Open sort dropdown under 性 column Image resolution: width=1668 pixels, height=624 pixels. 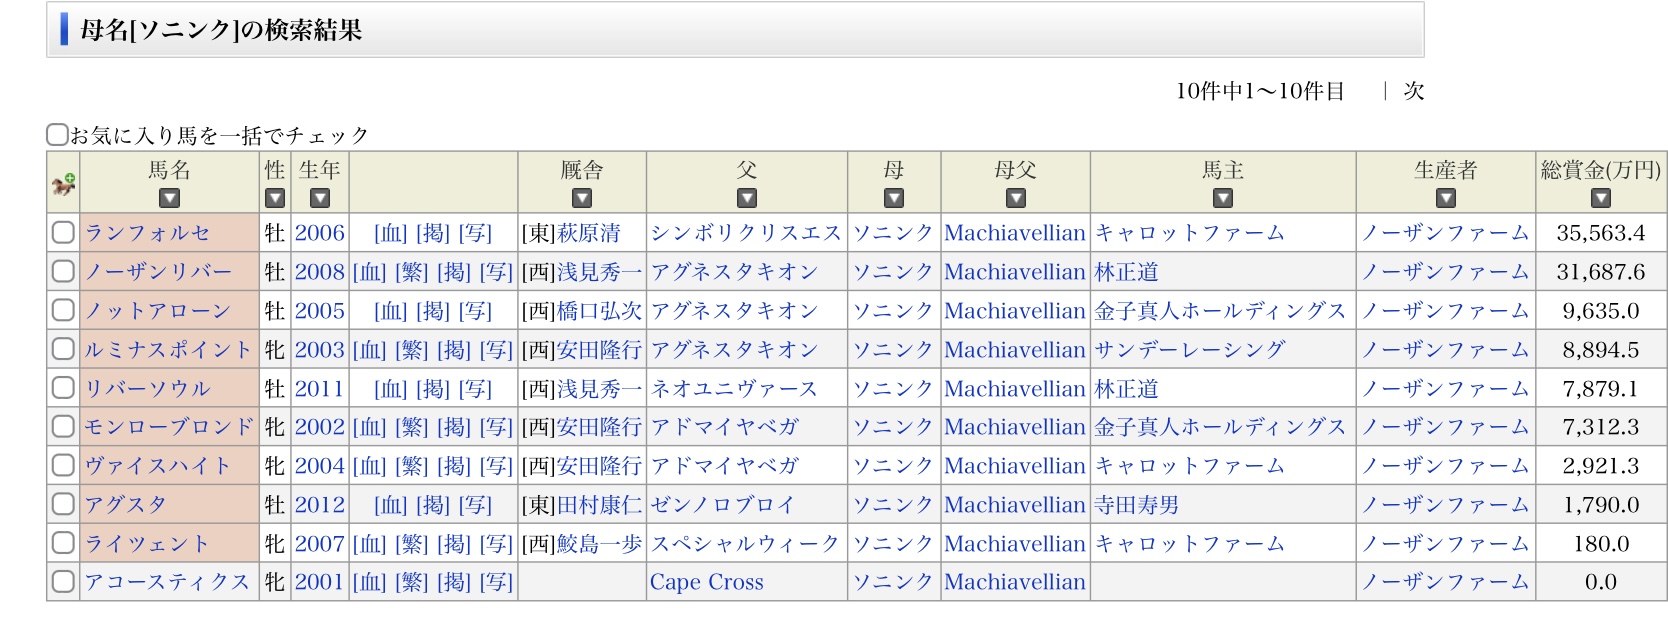tap(275, 198)
